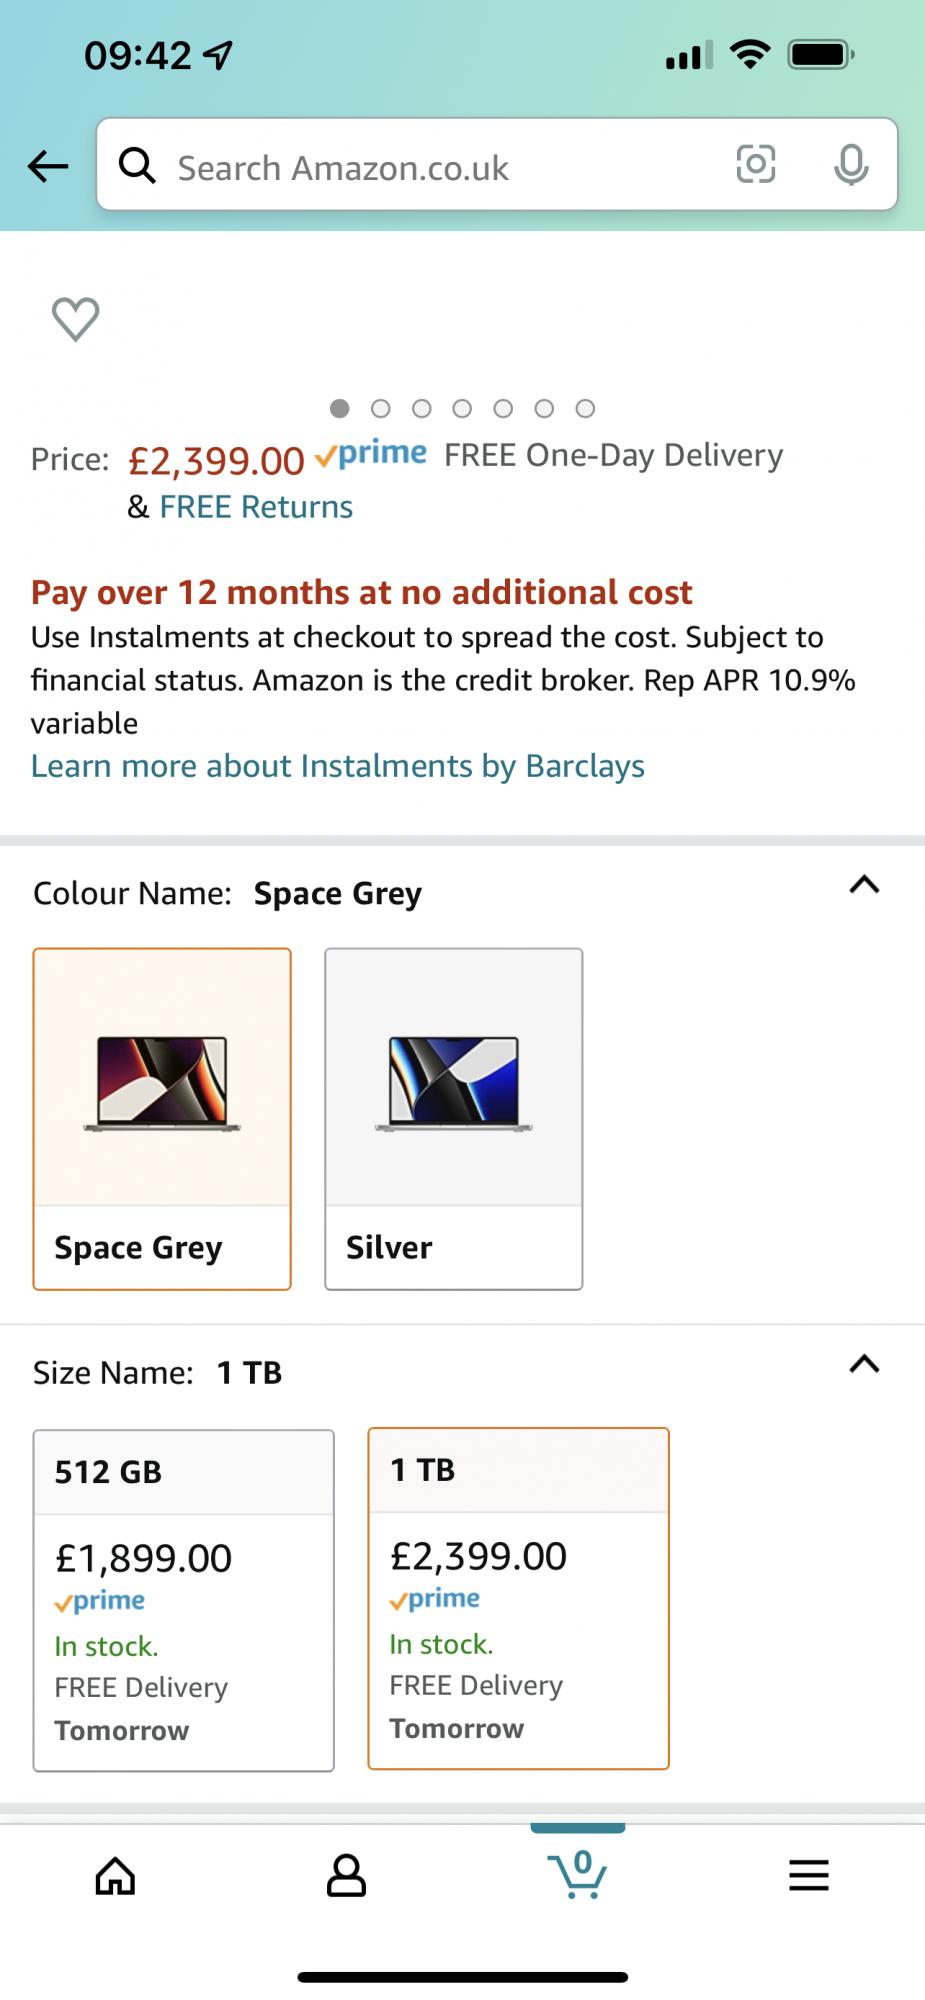Open the FREE Returns link
Screen dimensions: 925x2000
(x=256, y=507)
